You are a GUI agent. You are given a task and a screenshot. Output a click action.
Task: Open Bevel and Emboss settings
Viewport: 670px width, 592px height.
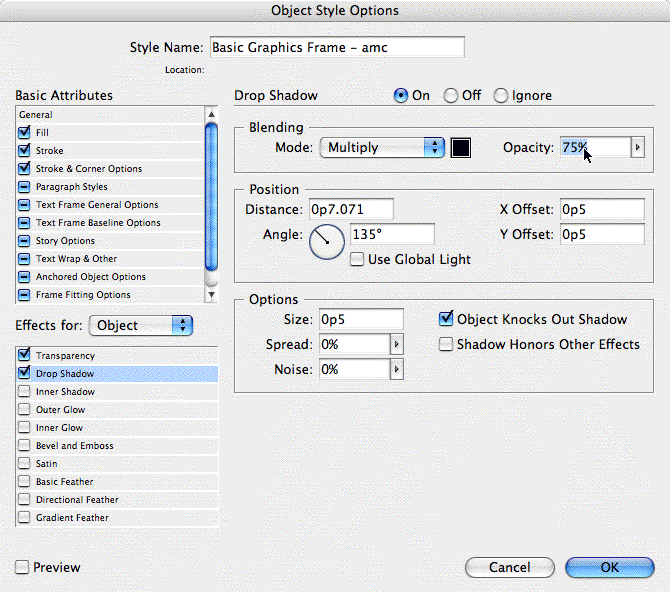pyautogui.click(x=117, y=445)
